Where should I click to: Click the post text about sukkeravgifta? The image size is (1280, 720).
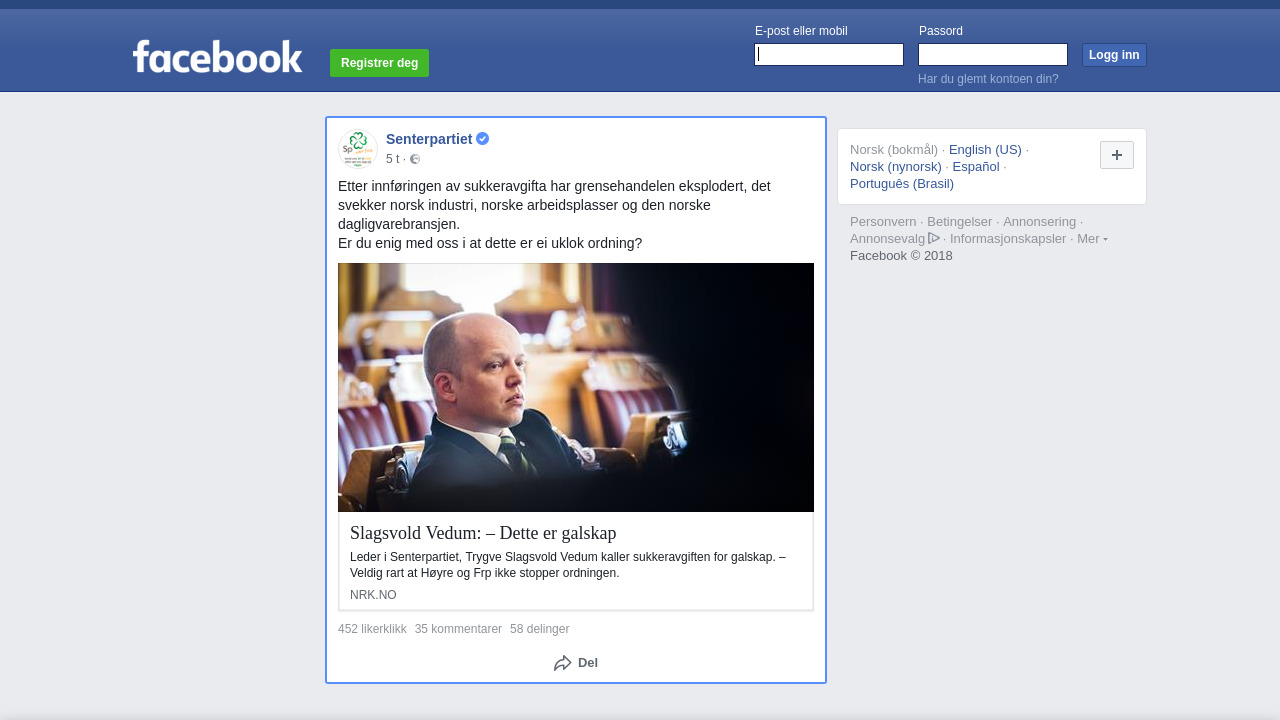pos(554,214)
